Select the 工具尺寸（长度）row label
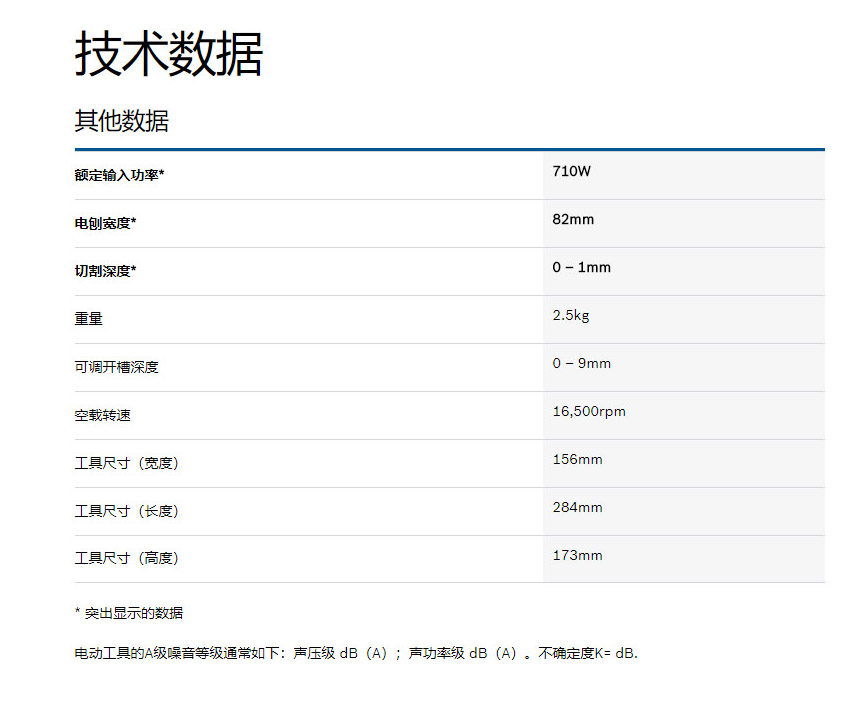The width and height of the screenshot is (864, 710). click(x=126, y=511)
